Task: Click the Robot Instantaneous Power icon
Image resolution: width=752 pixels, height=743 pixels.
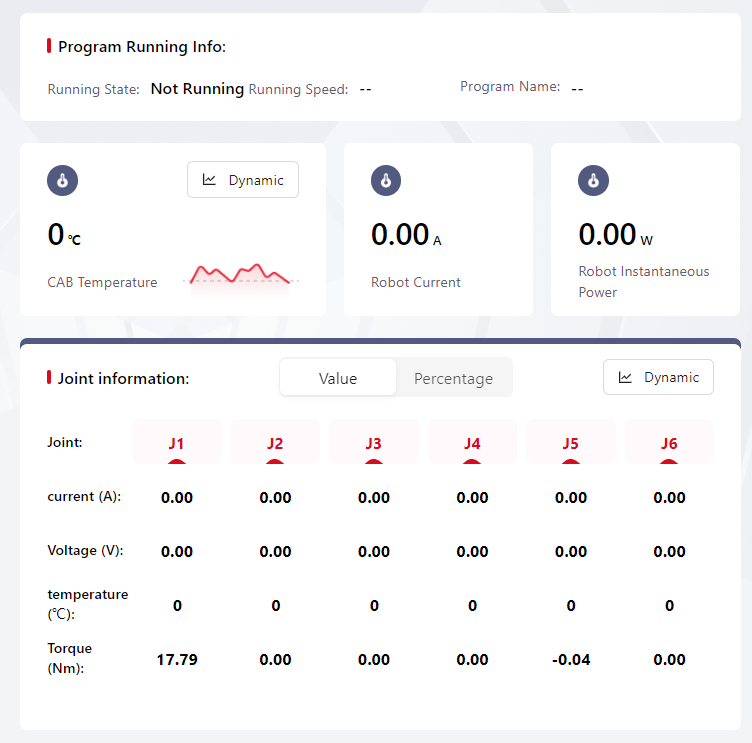Action: tap(593, 181)
